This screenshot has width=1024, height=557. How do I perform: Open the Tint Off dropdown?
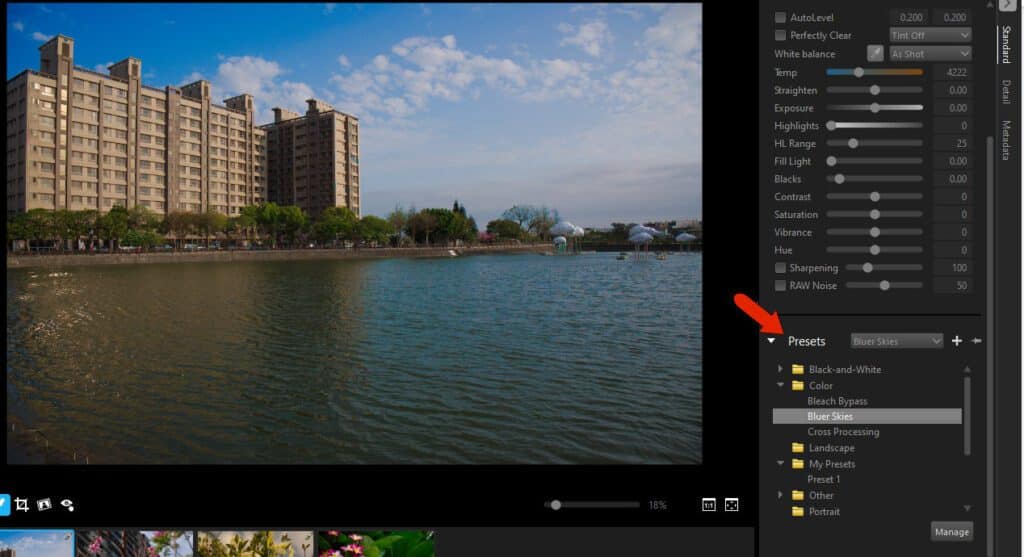click(930, 36)
